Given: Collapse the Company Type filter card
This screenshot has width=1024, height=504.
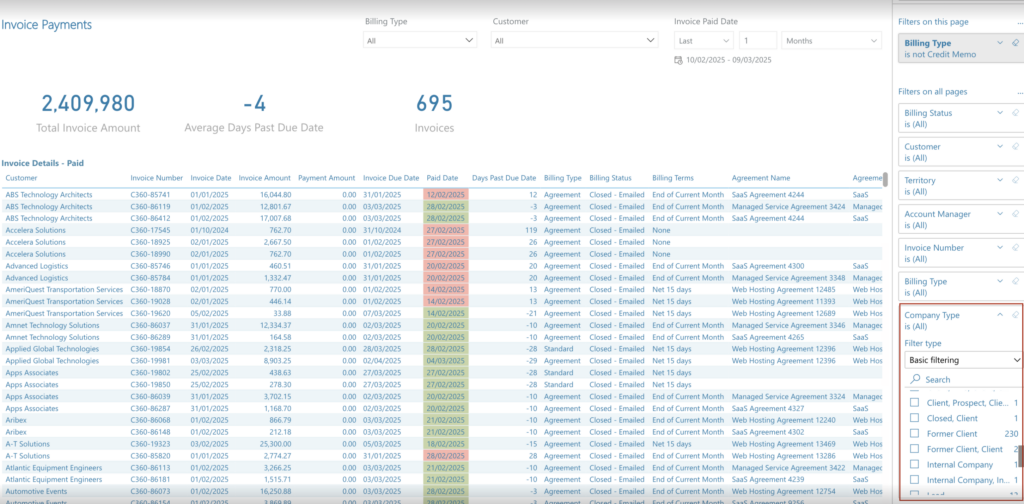Looking at the screenshot, I should [x=1000, y=315].
